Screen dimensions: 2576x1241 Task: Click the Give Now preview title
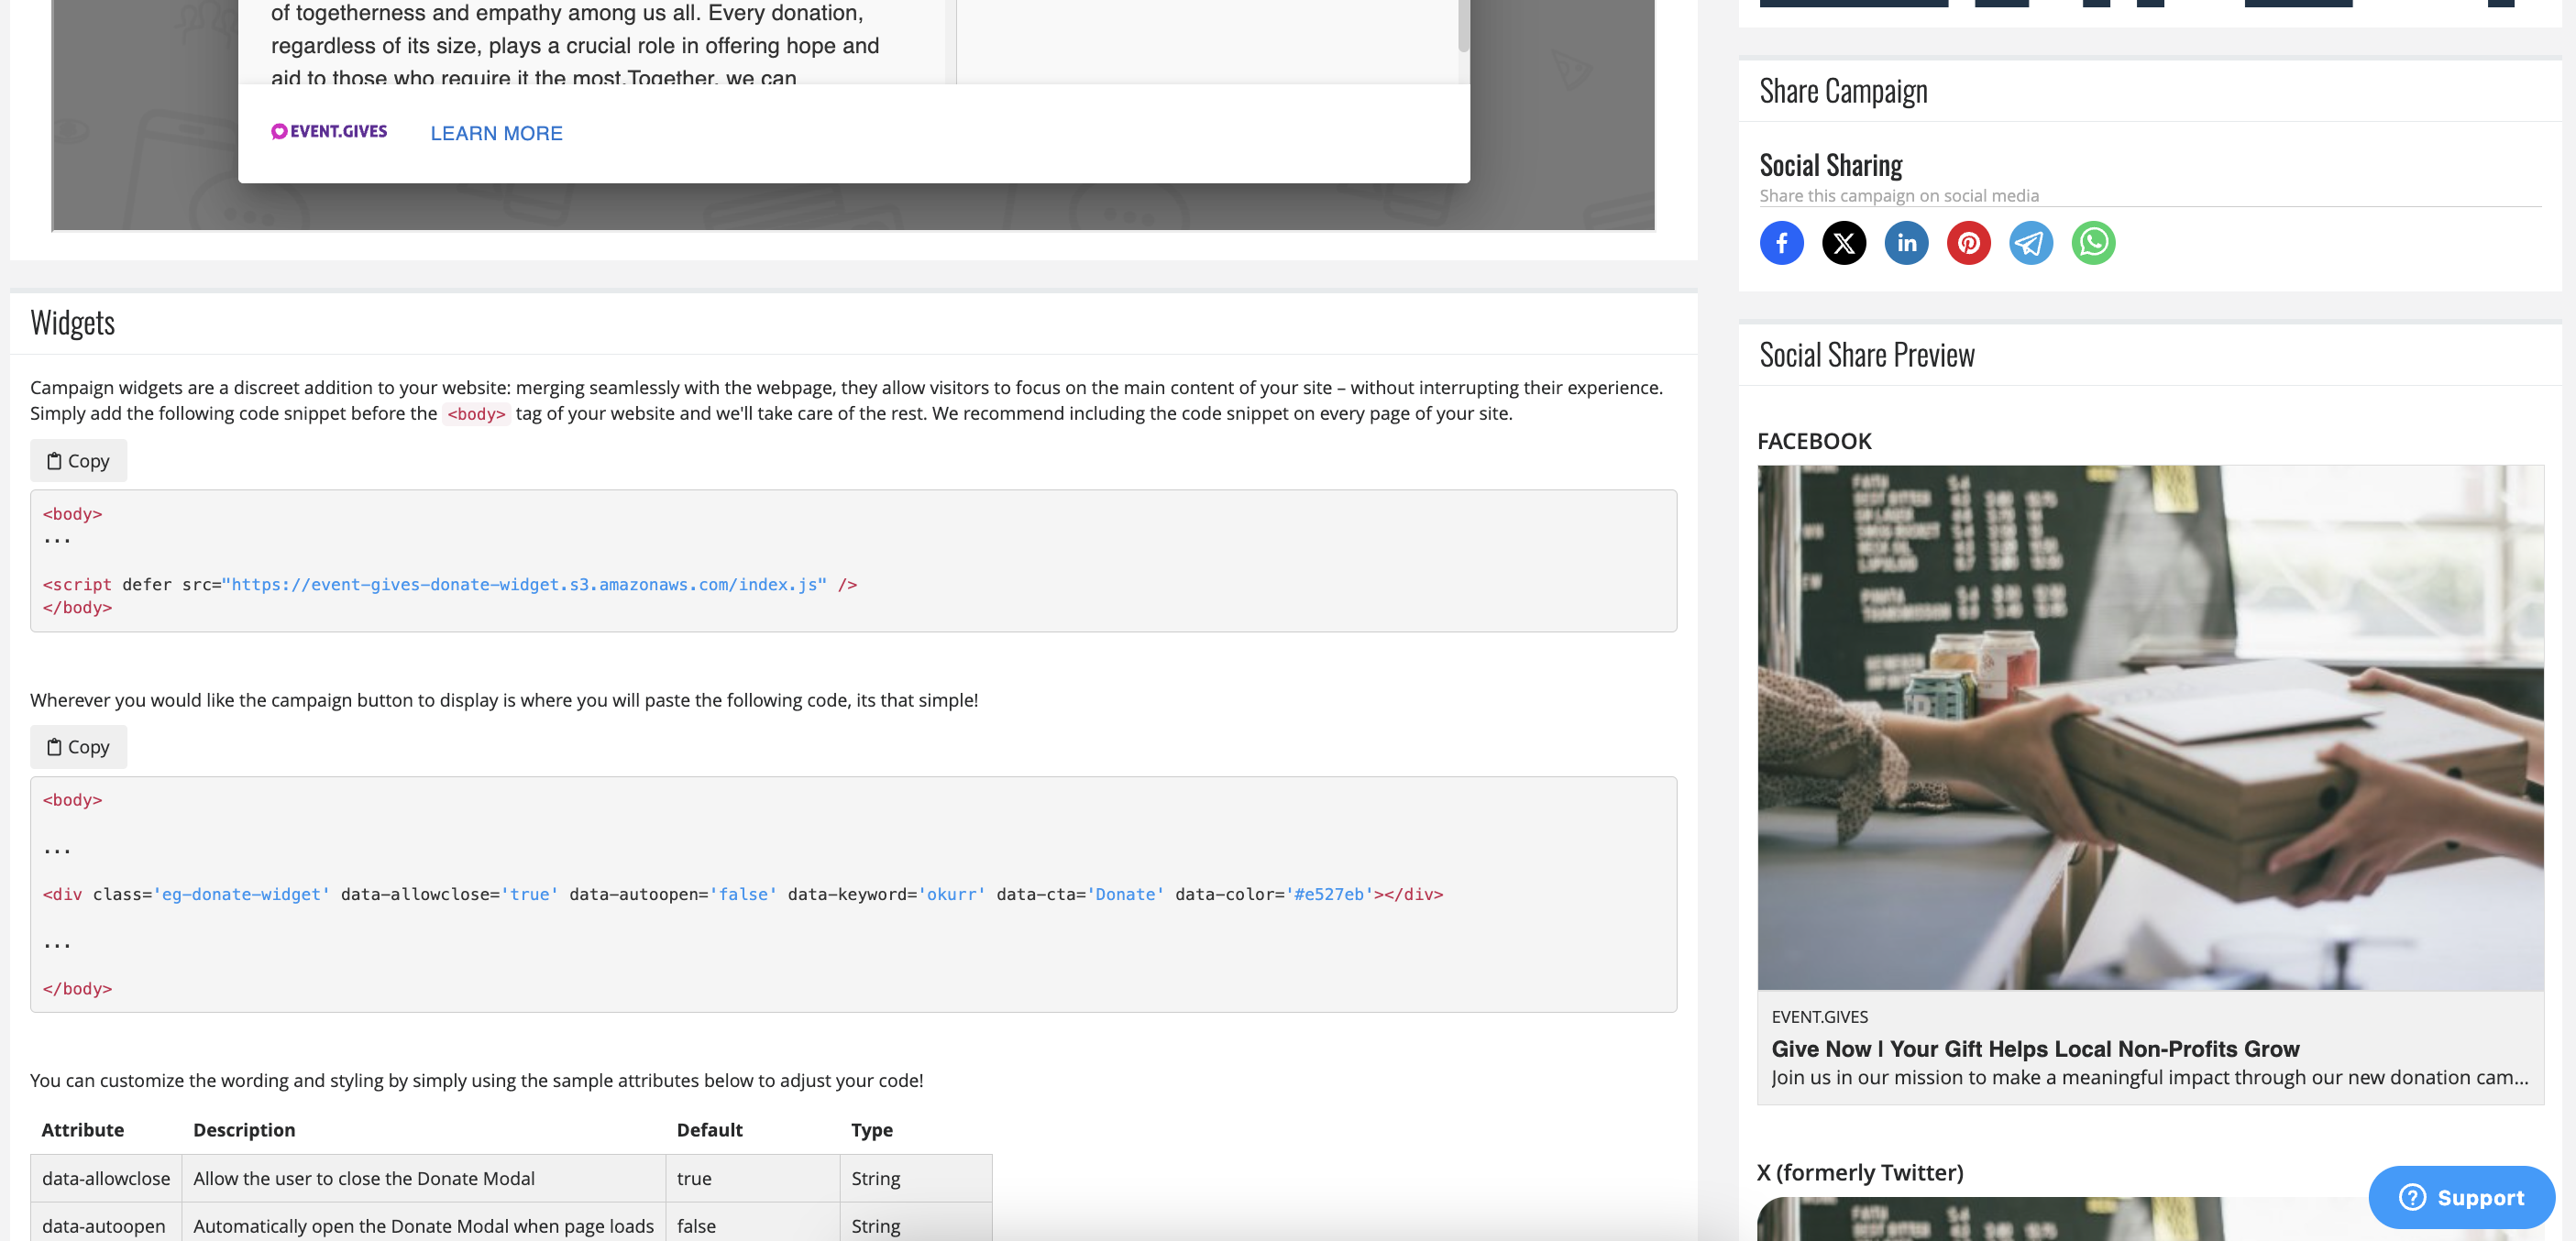[2035, 1049]
